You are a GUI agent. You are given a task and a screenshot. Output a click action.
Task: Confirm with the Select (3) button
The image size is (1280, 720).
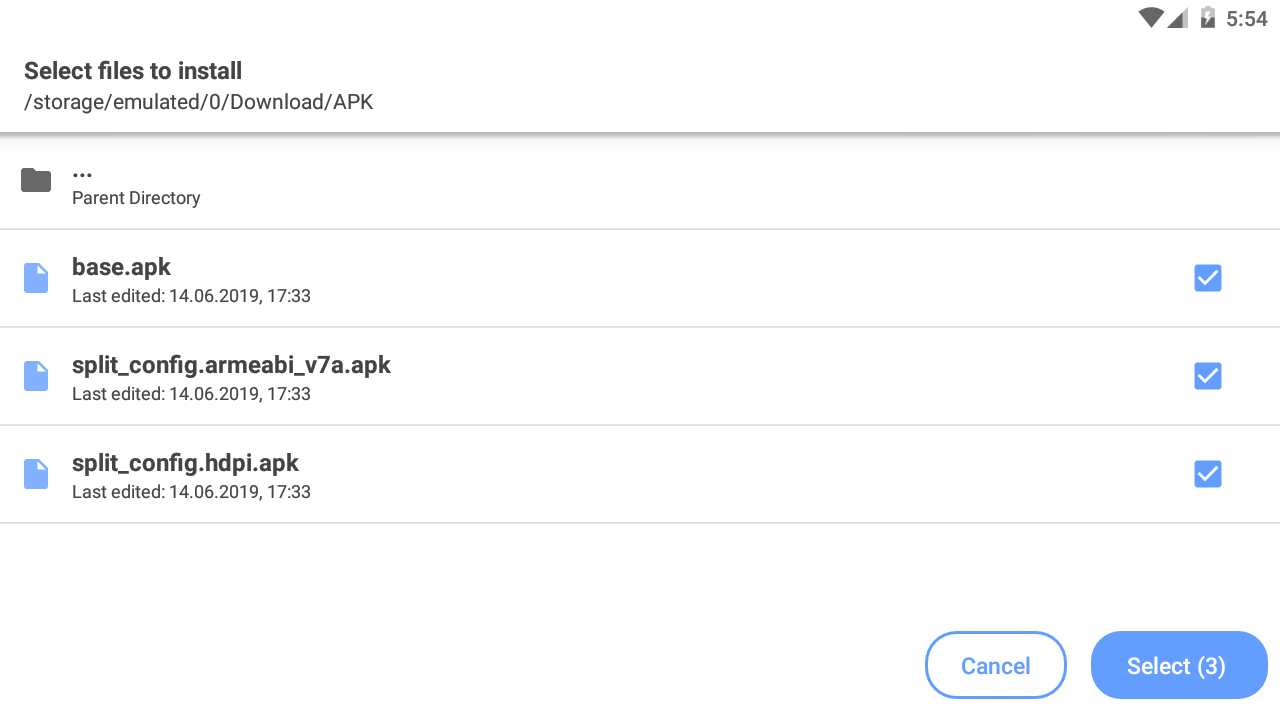pyautogui.click(x=1178, y=665)
